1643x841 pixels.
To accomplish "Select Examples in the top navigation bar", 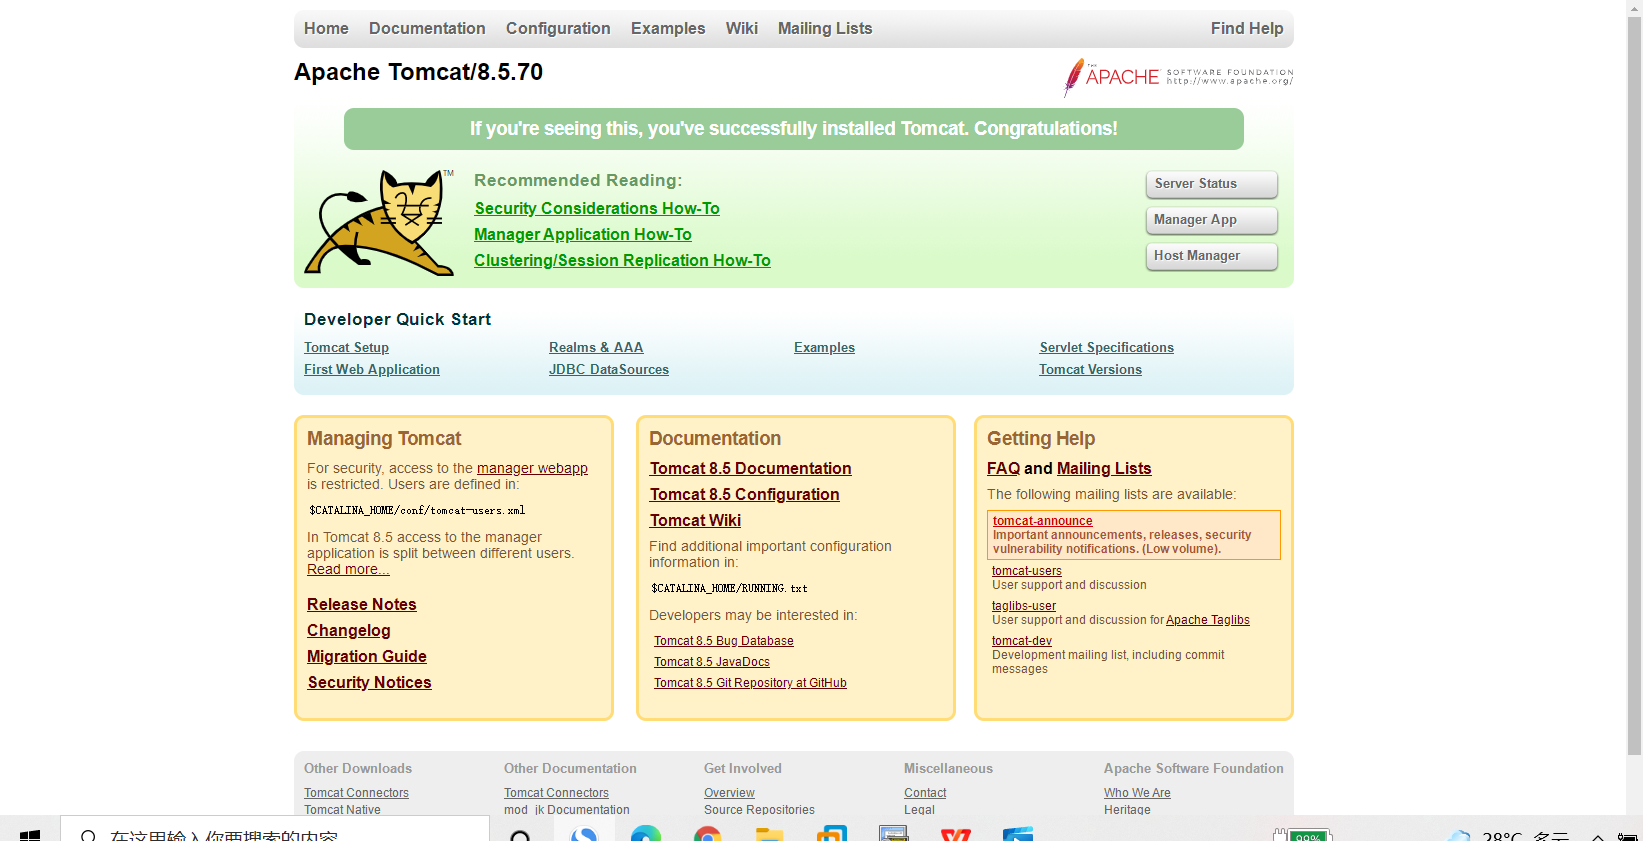I will pyautogui.click(x=668, y=28).
